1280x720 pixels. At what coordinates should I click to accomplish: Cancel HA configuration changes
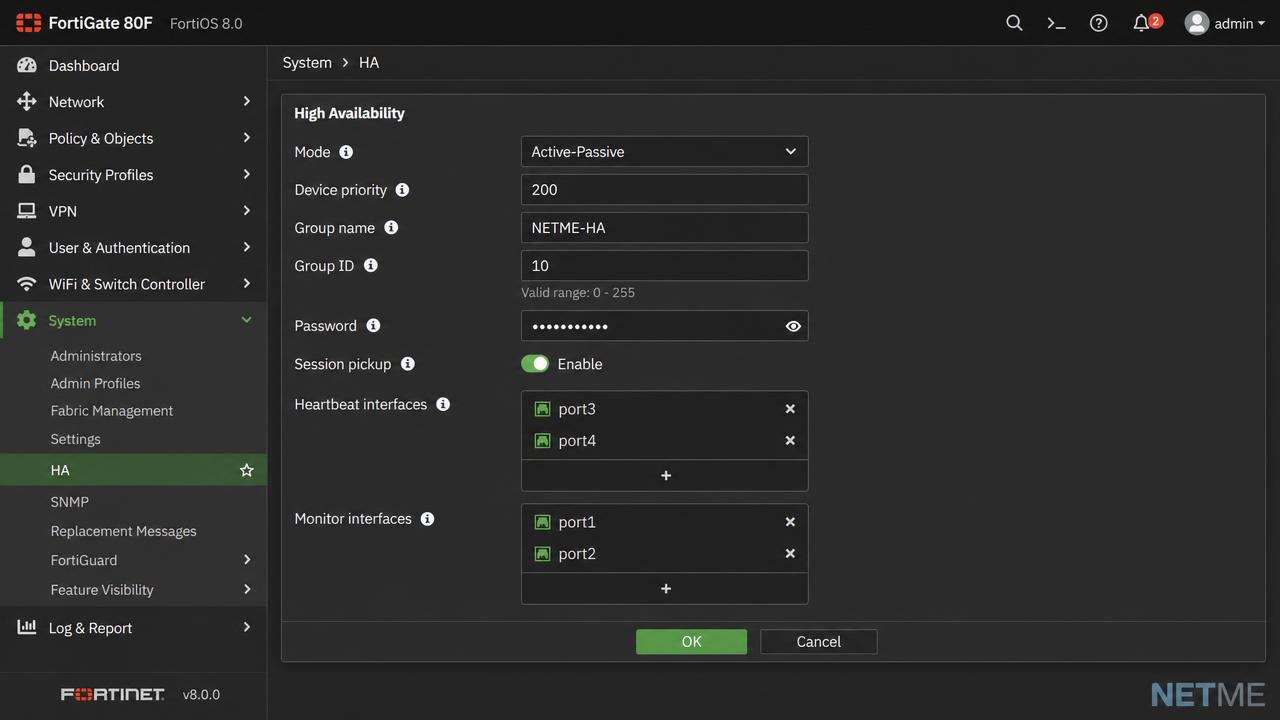tap(819, 642)
